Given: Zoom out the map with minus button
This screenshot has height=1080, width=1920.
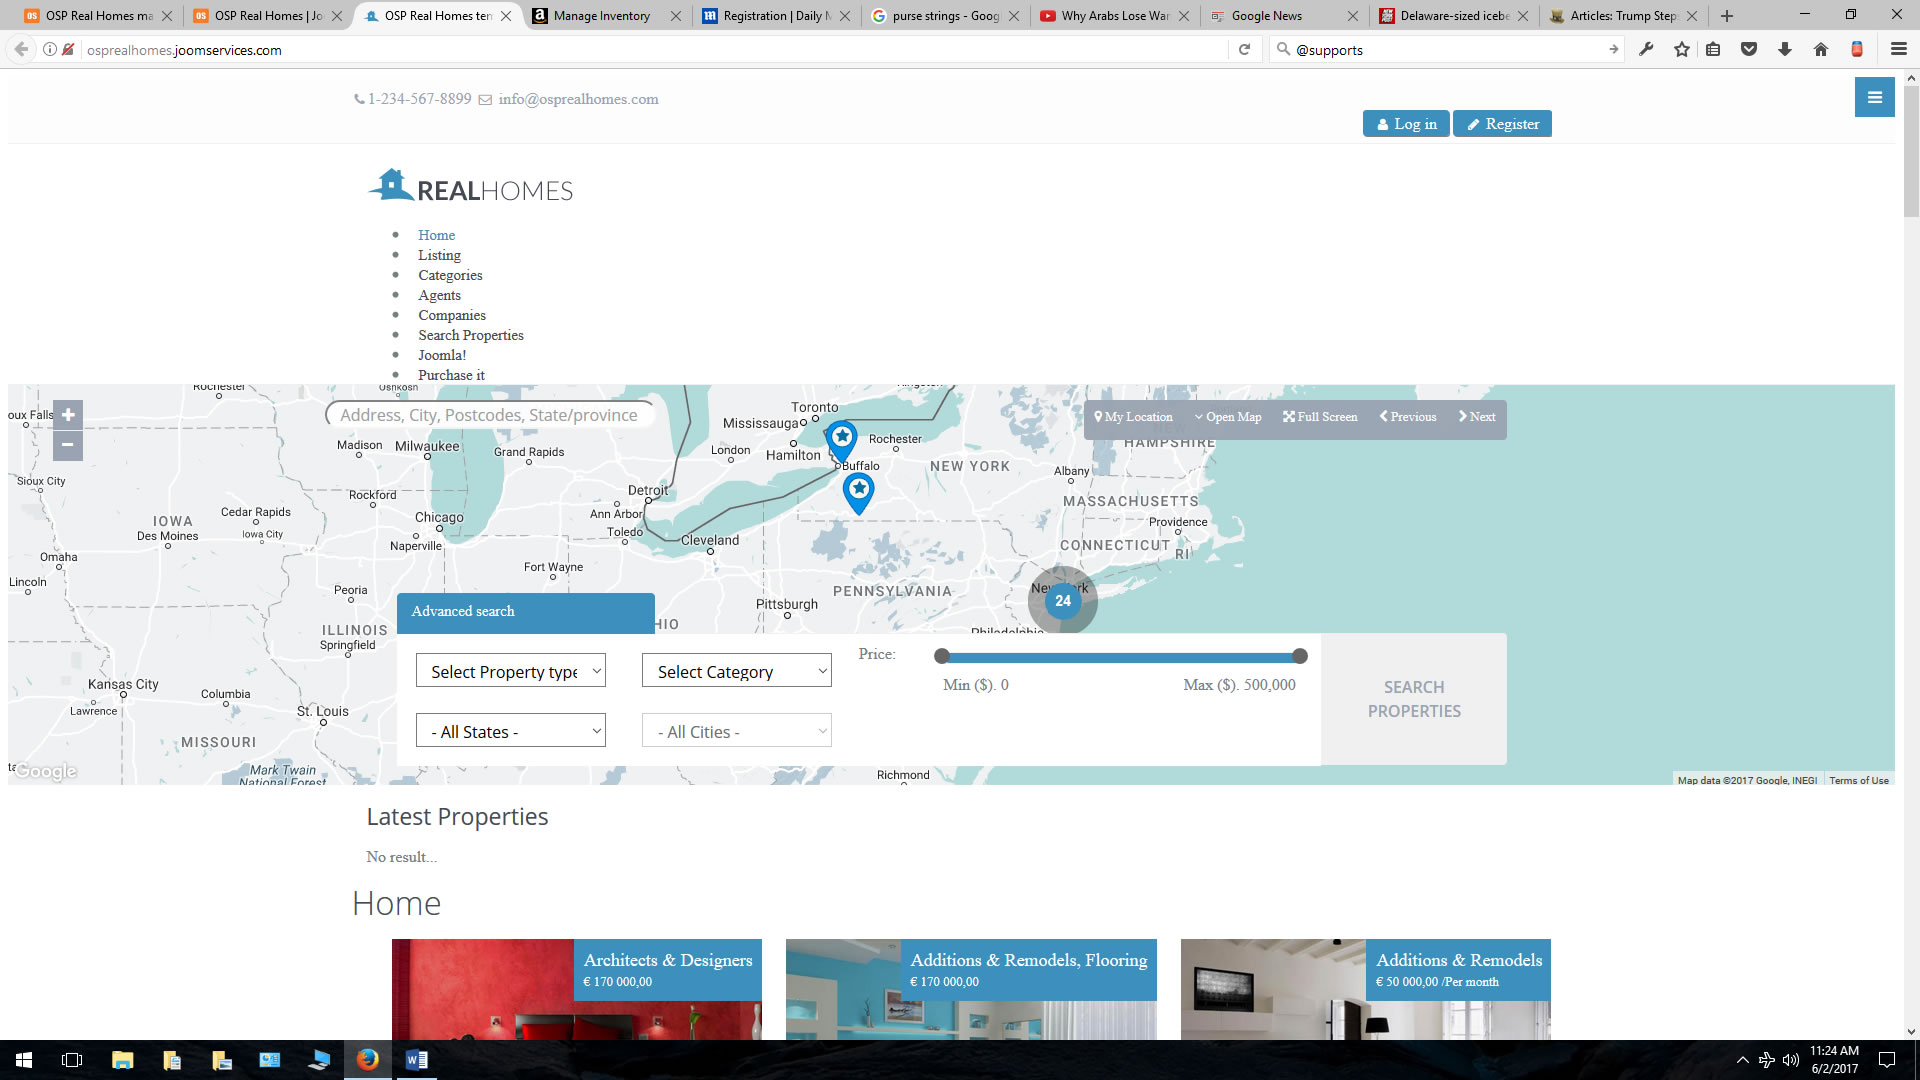Looking at the screenshot, I should click(68, 445).
